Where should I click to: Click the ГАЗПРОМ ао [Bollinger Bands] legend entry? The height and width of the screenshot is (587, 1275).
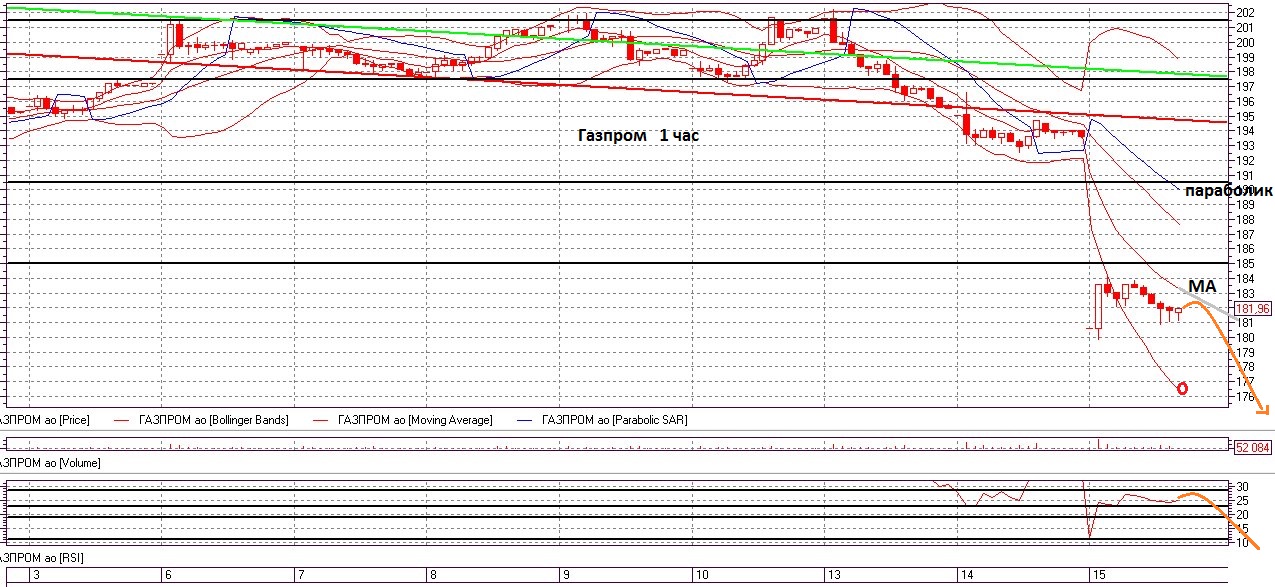[x=203, y=420]
